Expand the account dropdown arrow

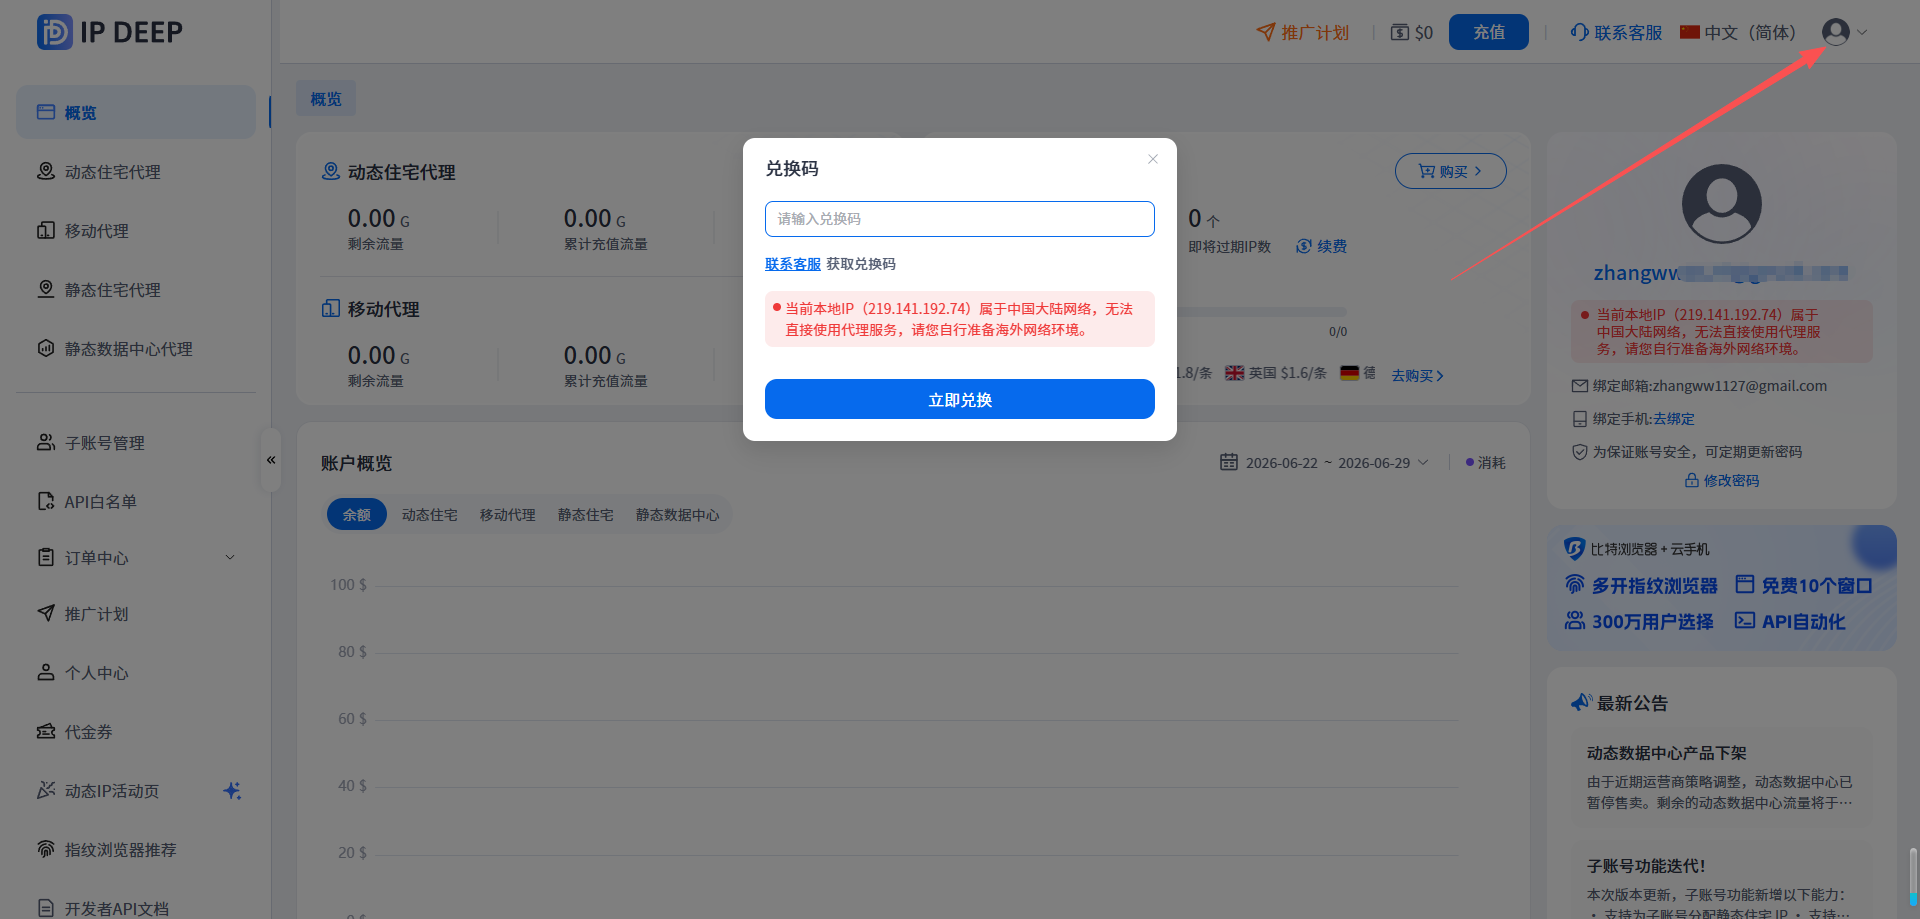(x=1862, y=32)
